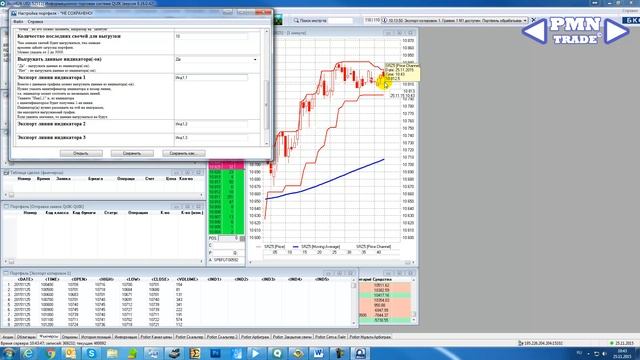Click the system tray clock
Viewport: 640px width, 360px height.
click(x=622, y=353)
